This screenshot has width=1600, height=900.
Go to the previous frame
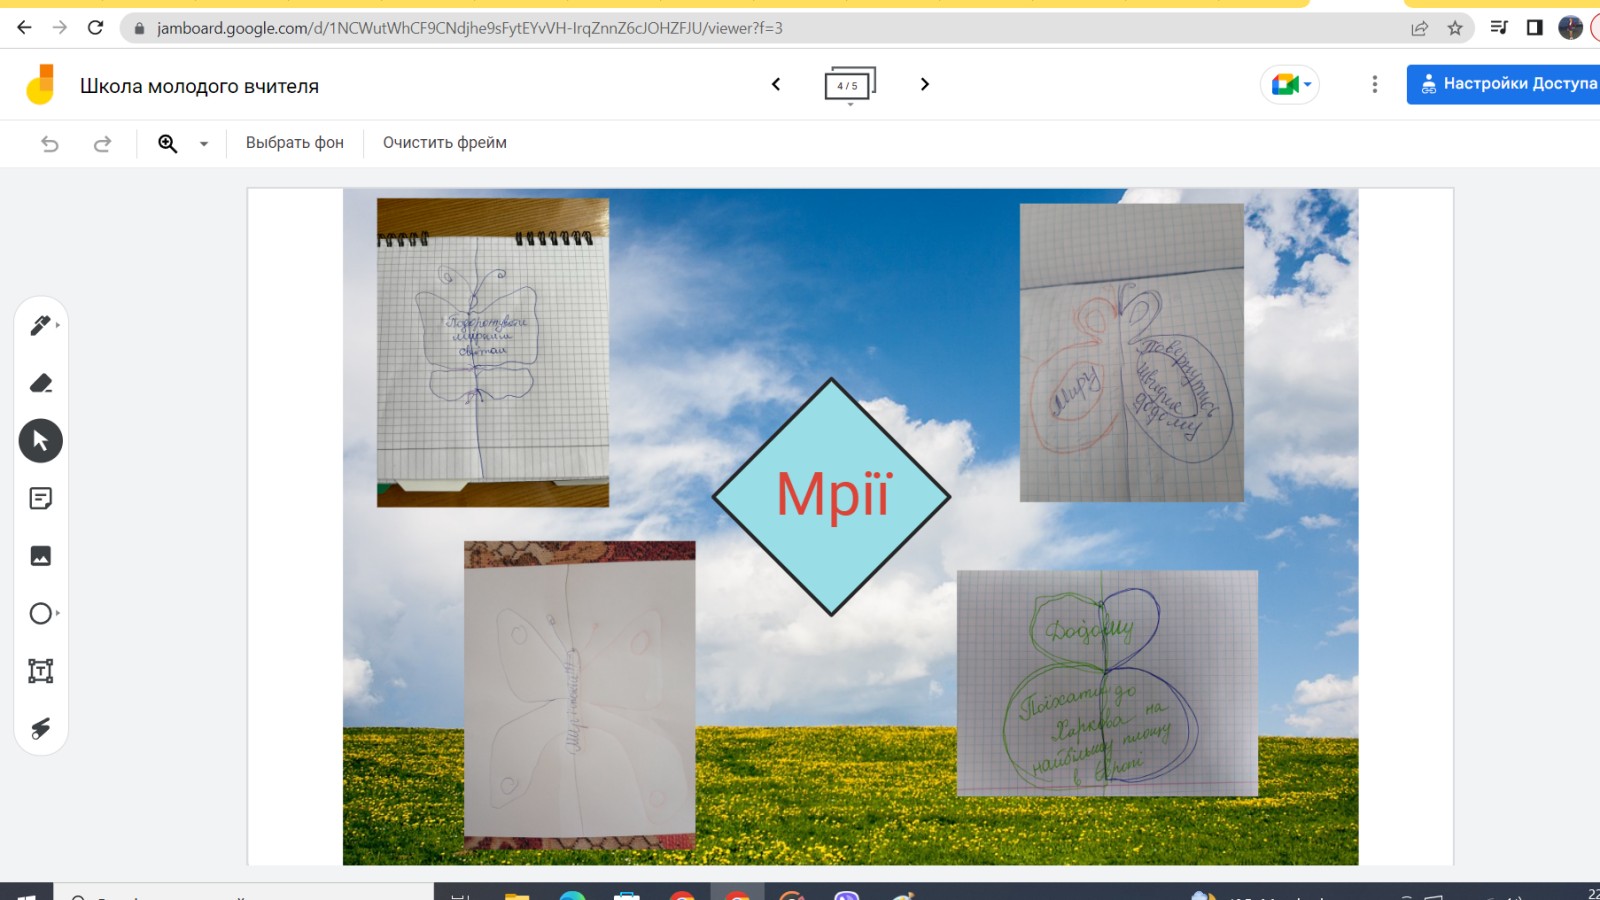[x=776, y=84]
